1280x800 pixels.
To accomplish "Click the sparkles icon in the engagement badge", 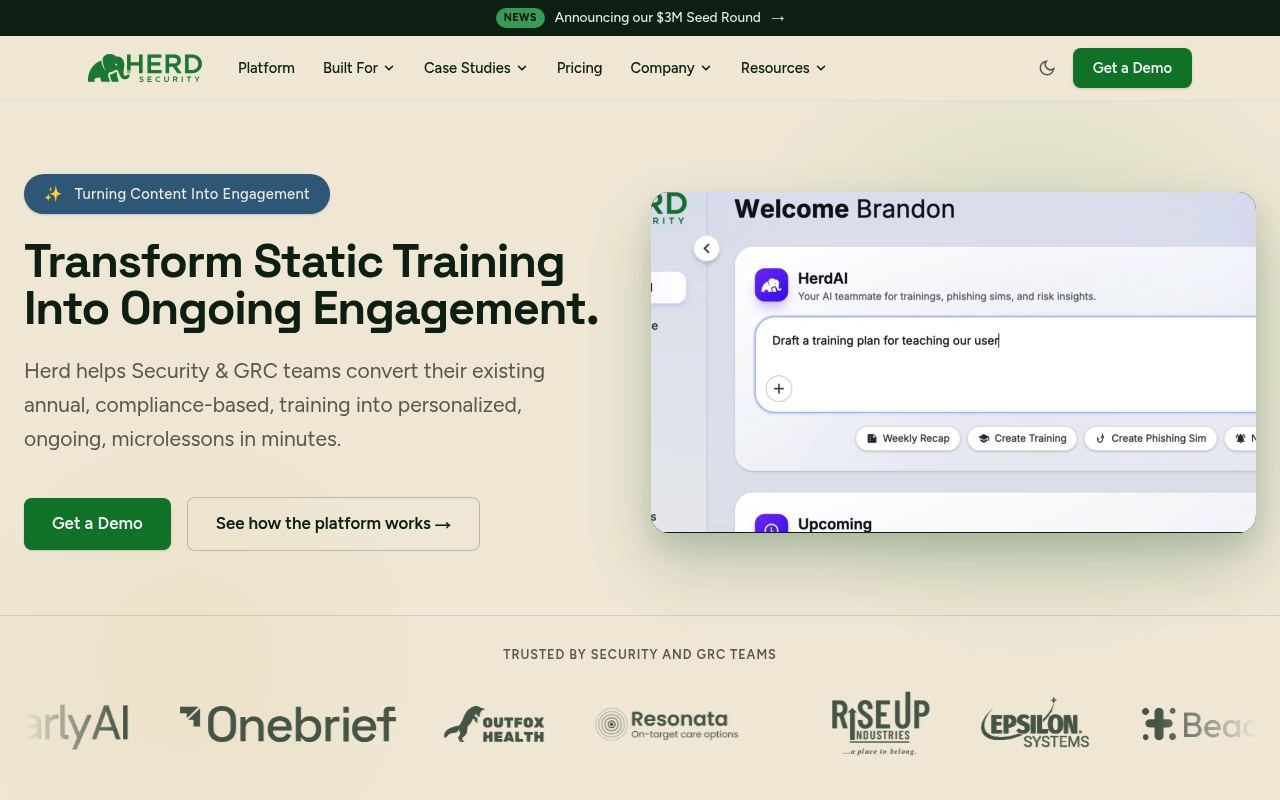I will [53, 194].
